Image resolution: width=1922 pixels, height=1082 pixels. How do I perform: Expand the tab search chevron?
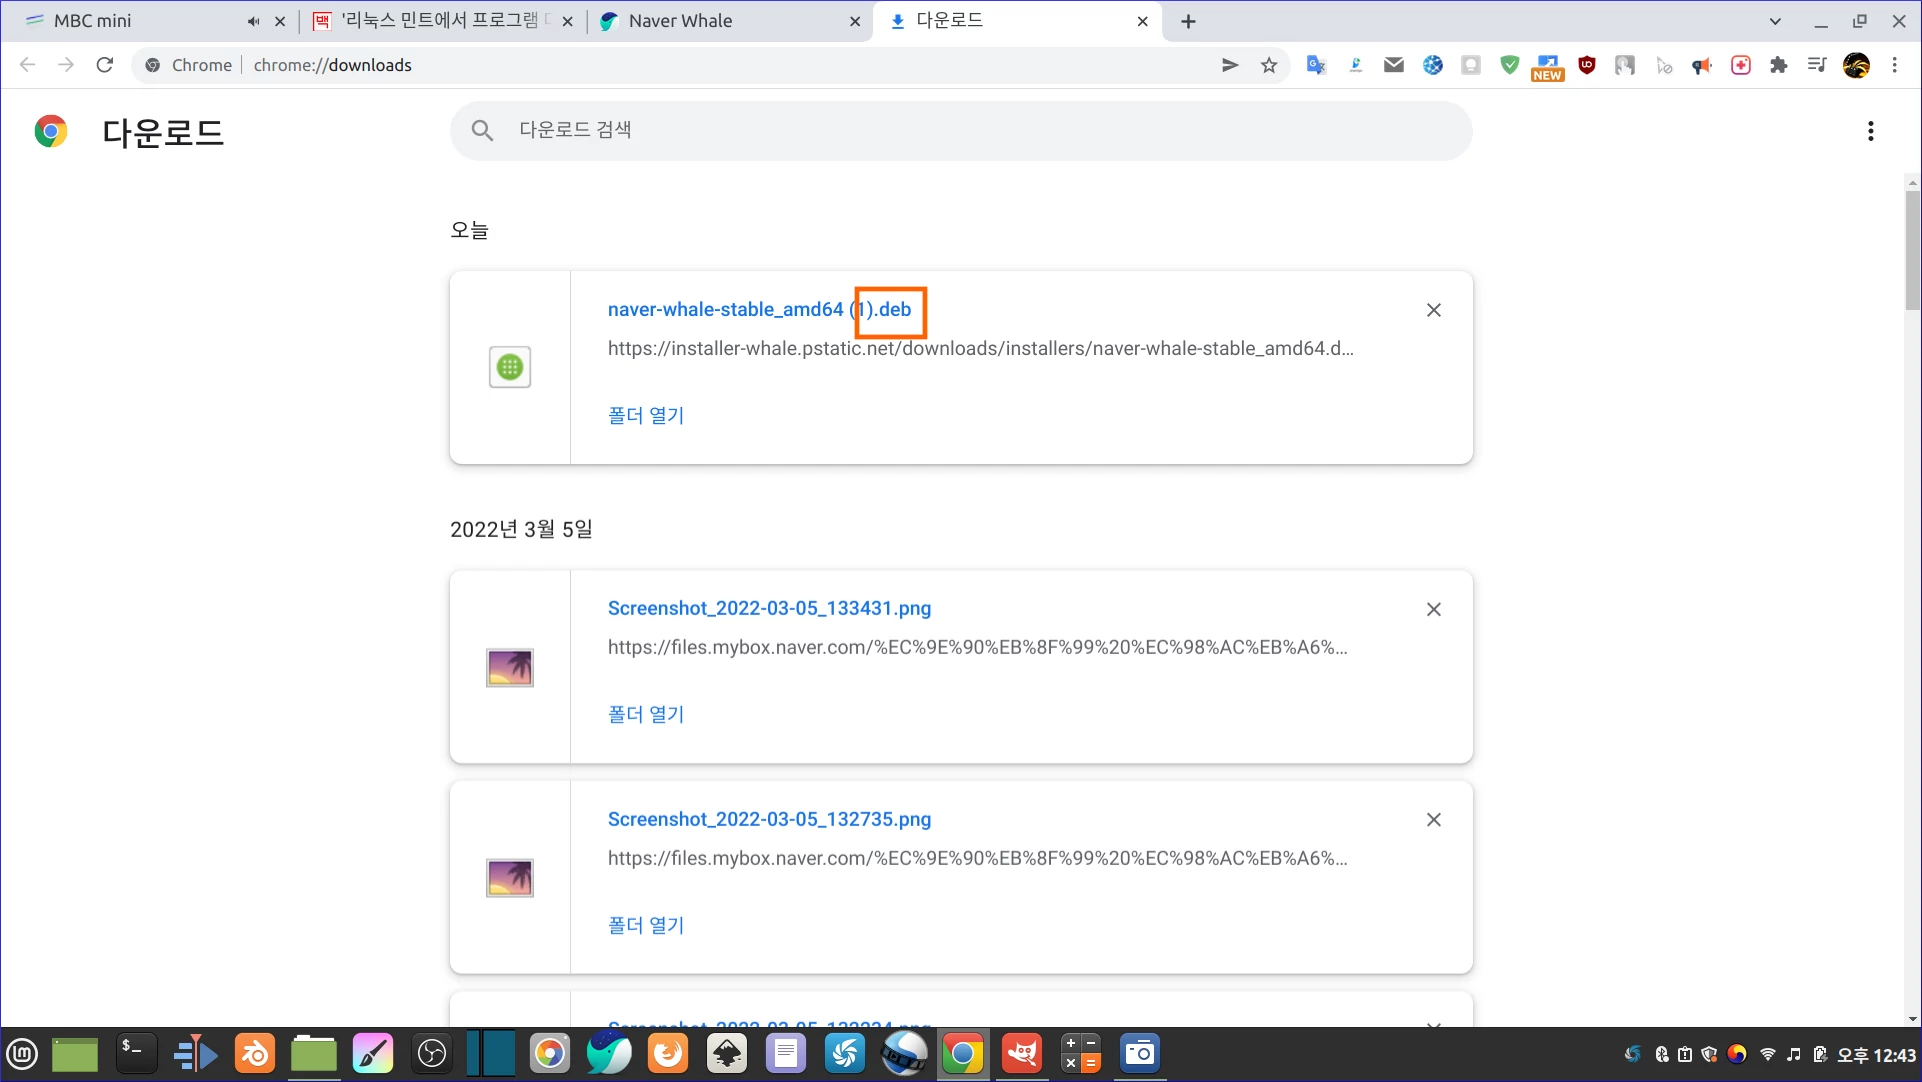point(1775,21)
